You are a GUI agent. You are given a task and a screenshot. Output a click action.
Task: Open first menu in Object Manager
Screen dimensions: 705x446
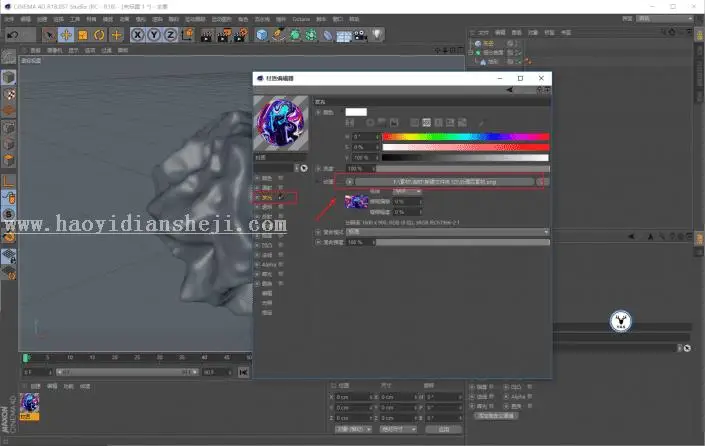pos(483,32)
